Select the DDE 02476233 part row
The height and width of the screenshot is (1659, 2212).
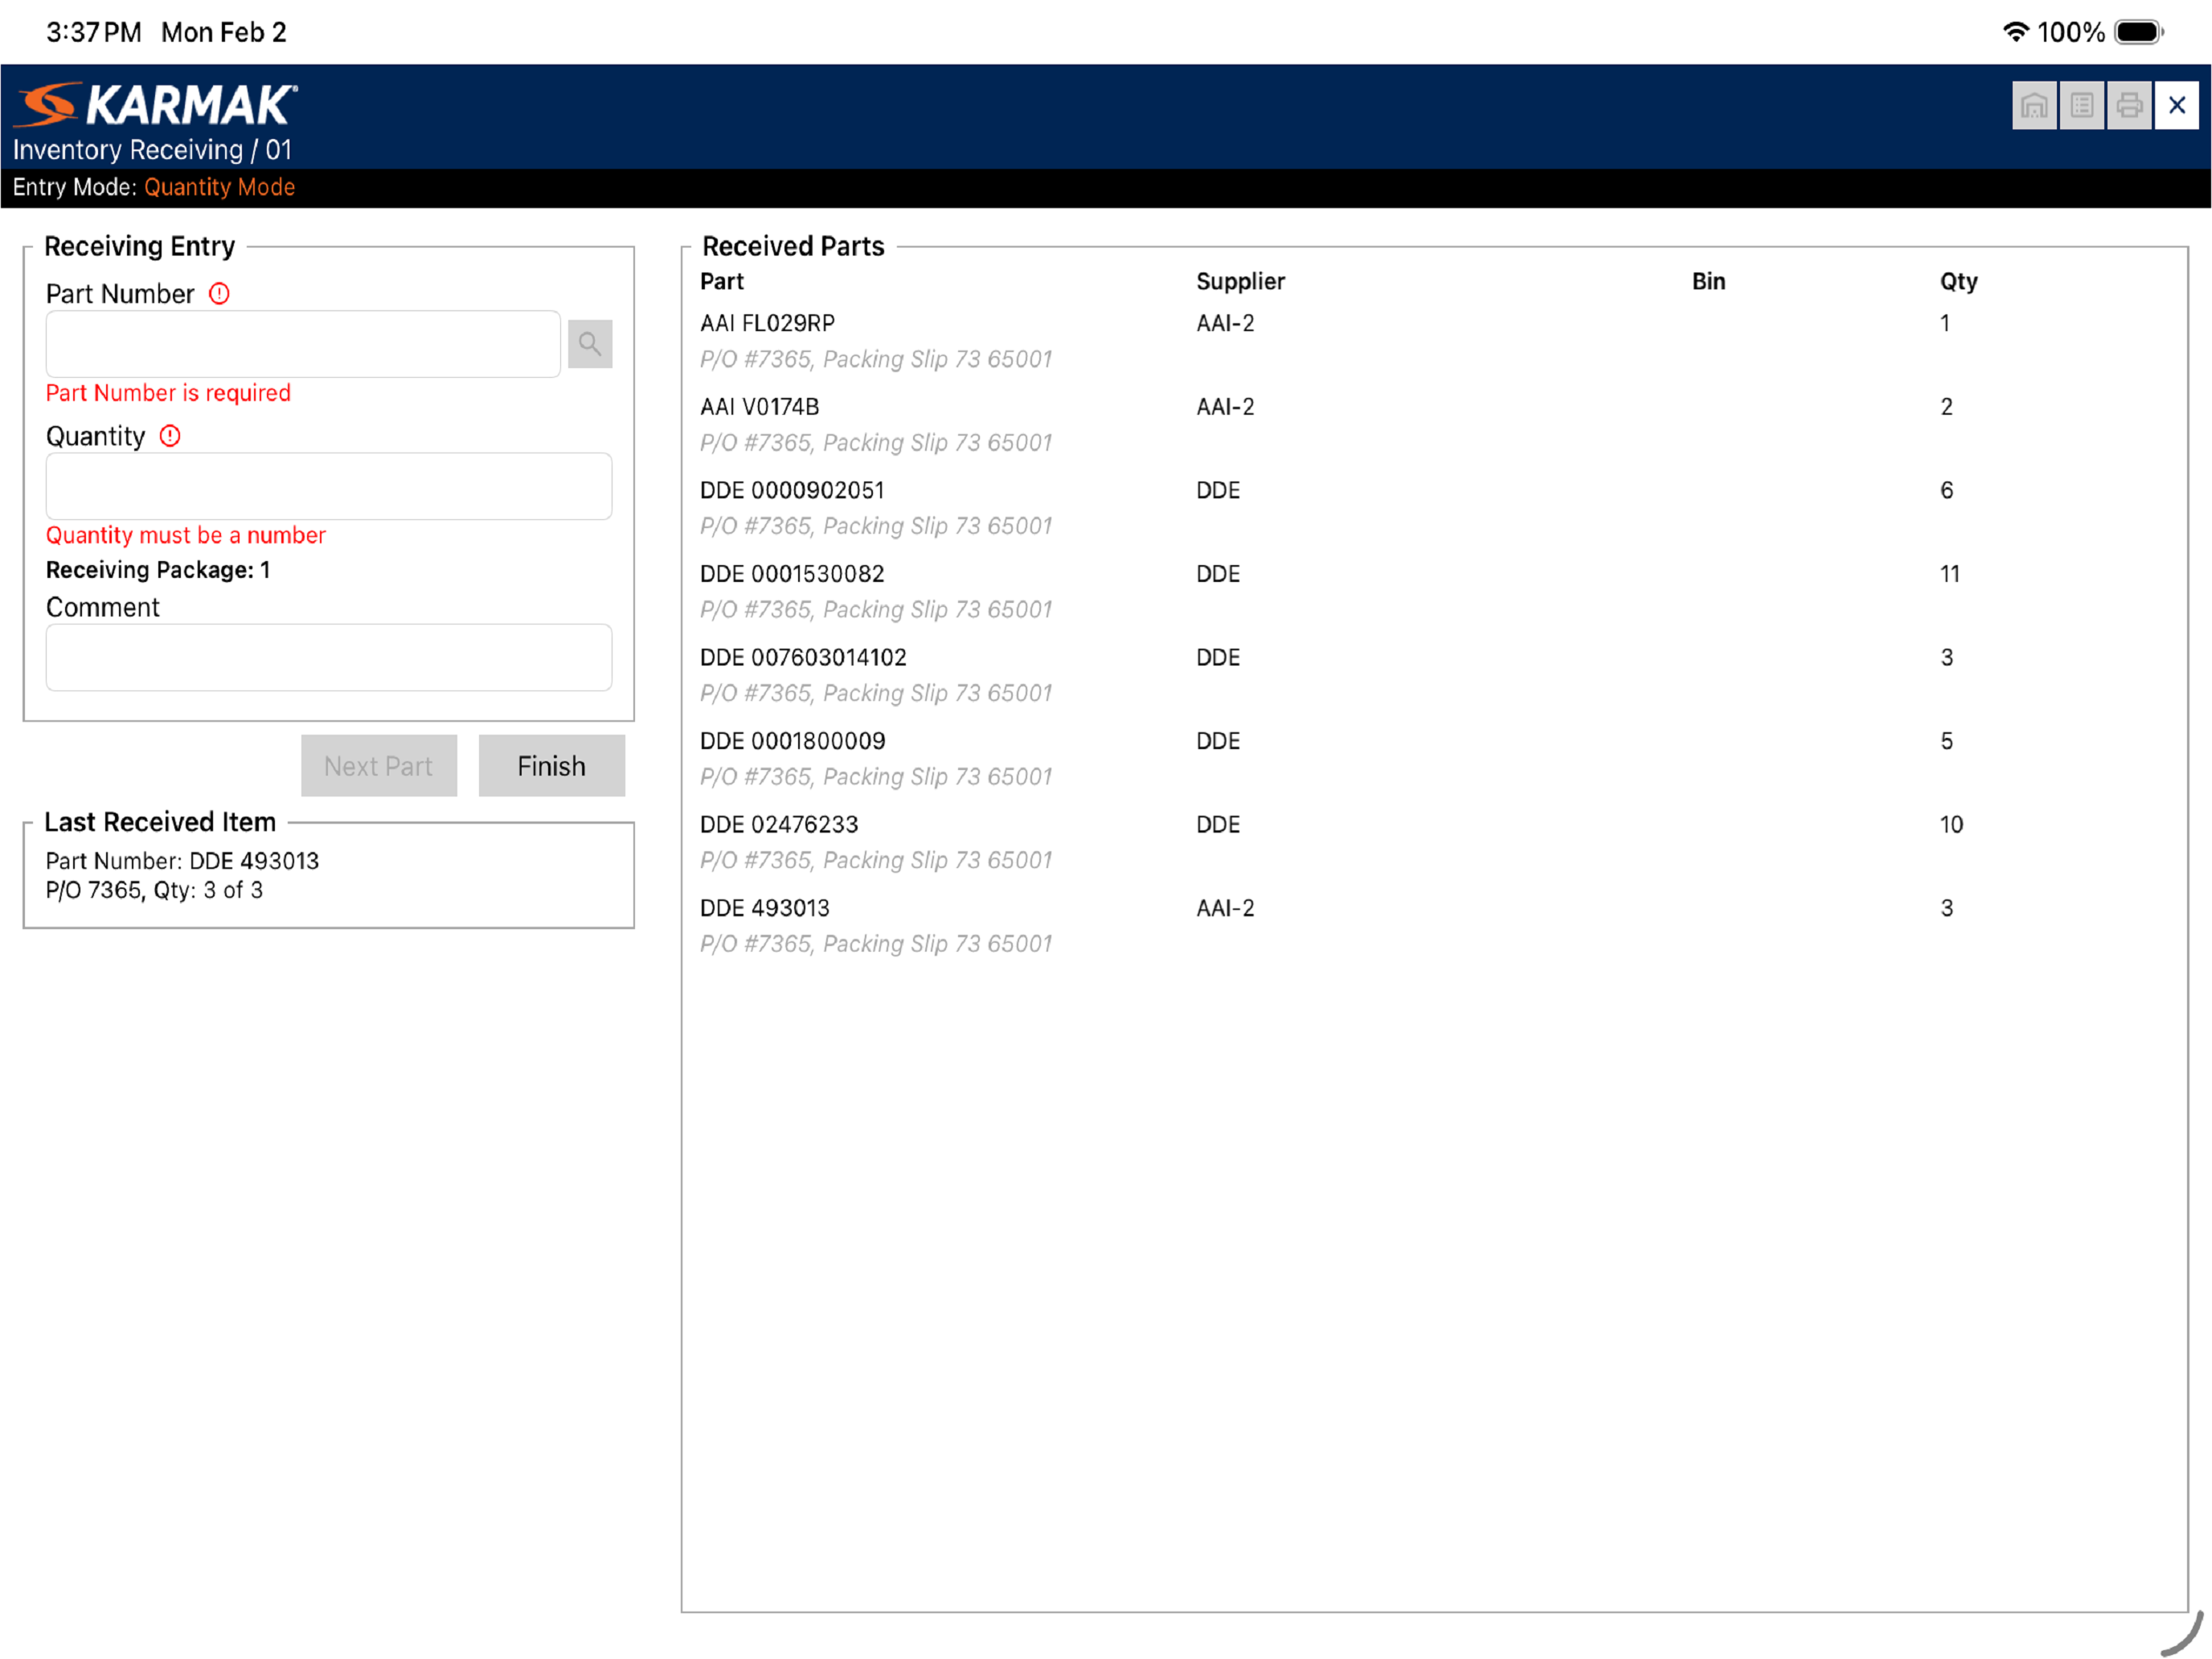click(1434, 842)
